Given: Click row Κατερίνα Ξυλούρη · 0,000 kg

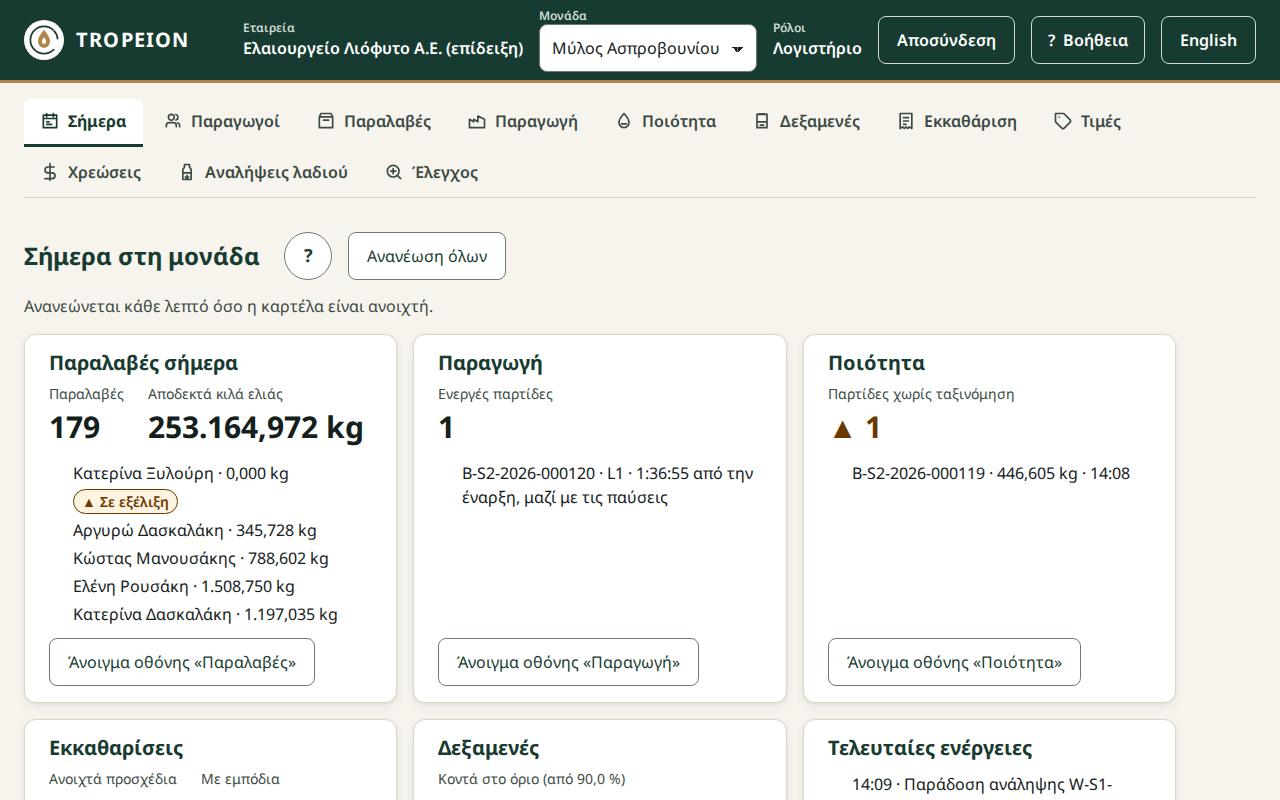Looking at the screenshot, I should tap(181, 473).
